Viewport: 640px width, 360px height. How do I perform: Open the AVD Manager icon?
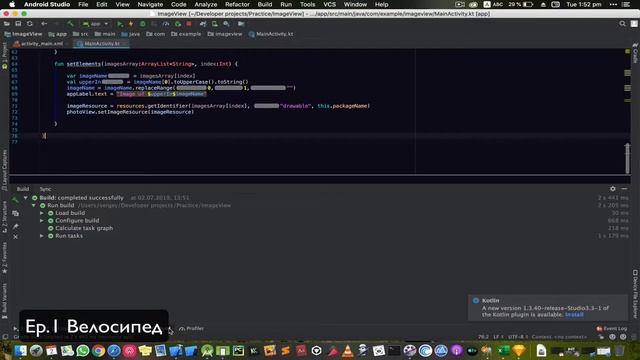click(x=215, y=24)
